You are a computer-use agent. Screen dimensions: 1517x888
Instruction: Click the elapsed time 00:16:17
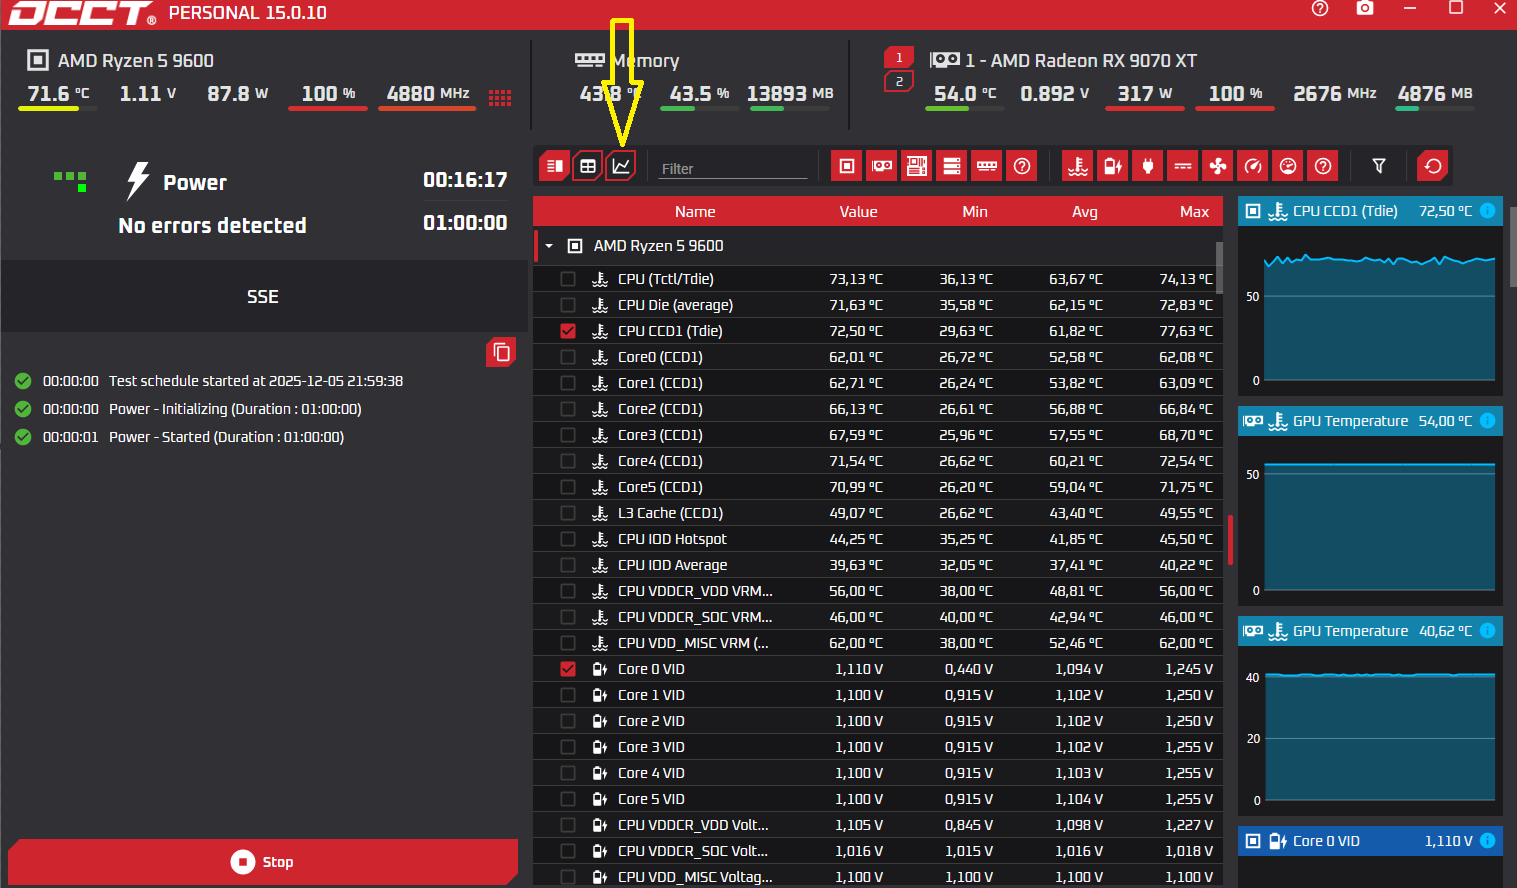click(x=465, y=180)
